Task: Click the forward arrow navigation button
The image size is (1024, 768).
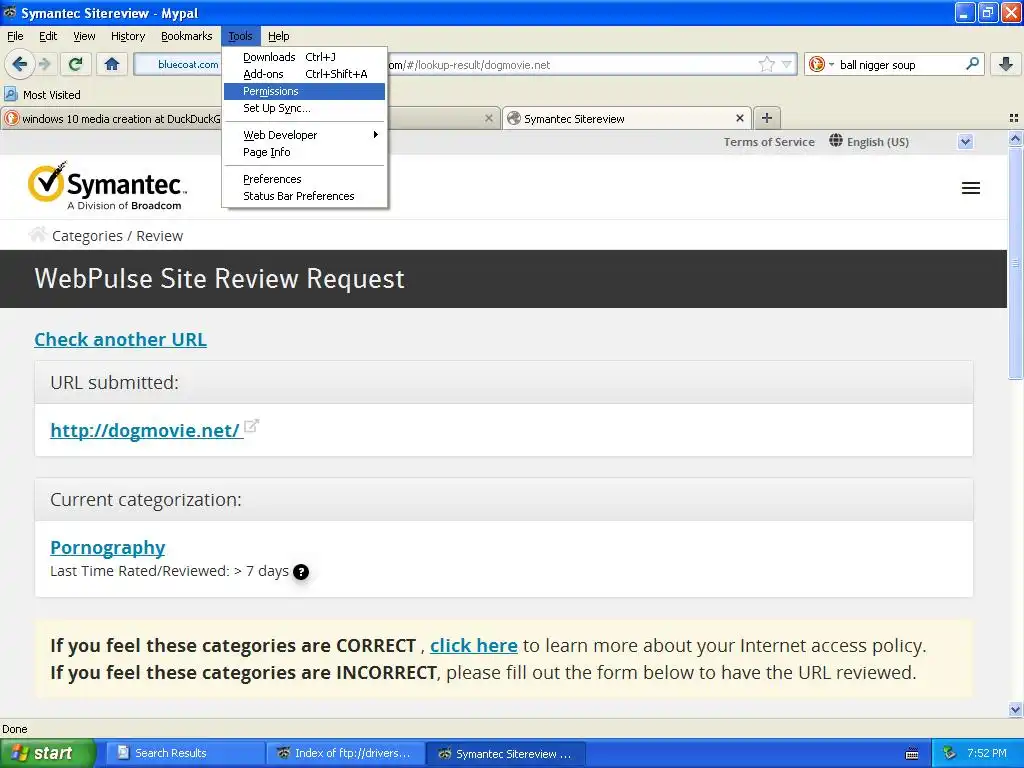Action: tap(44, 64)
